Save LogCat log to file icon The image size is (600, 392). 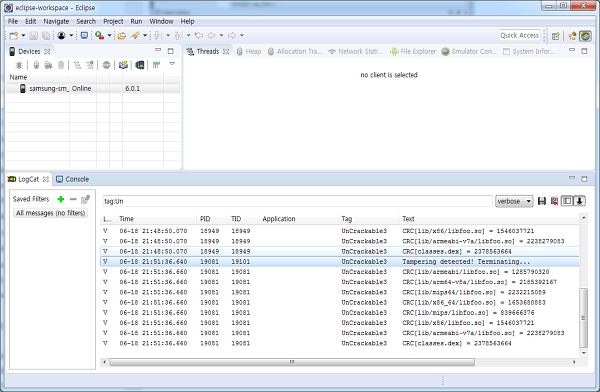pyautogui.click(x=542, y=201)
